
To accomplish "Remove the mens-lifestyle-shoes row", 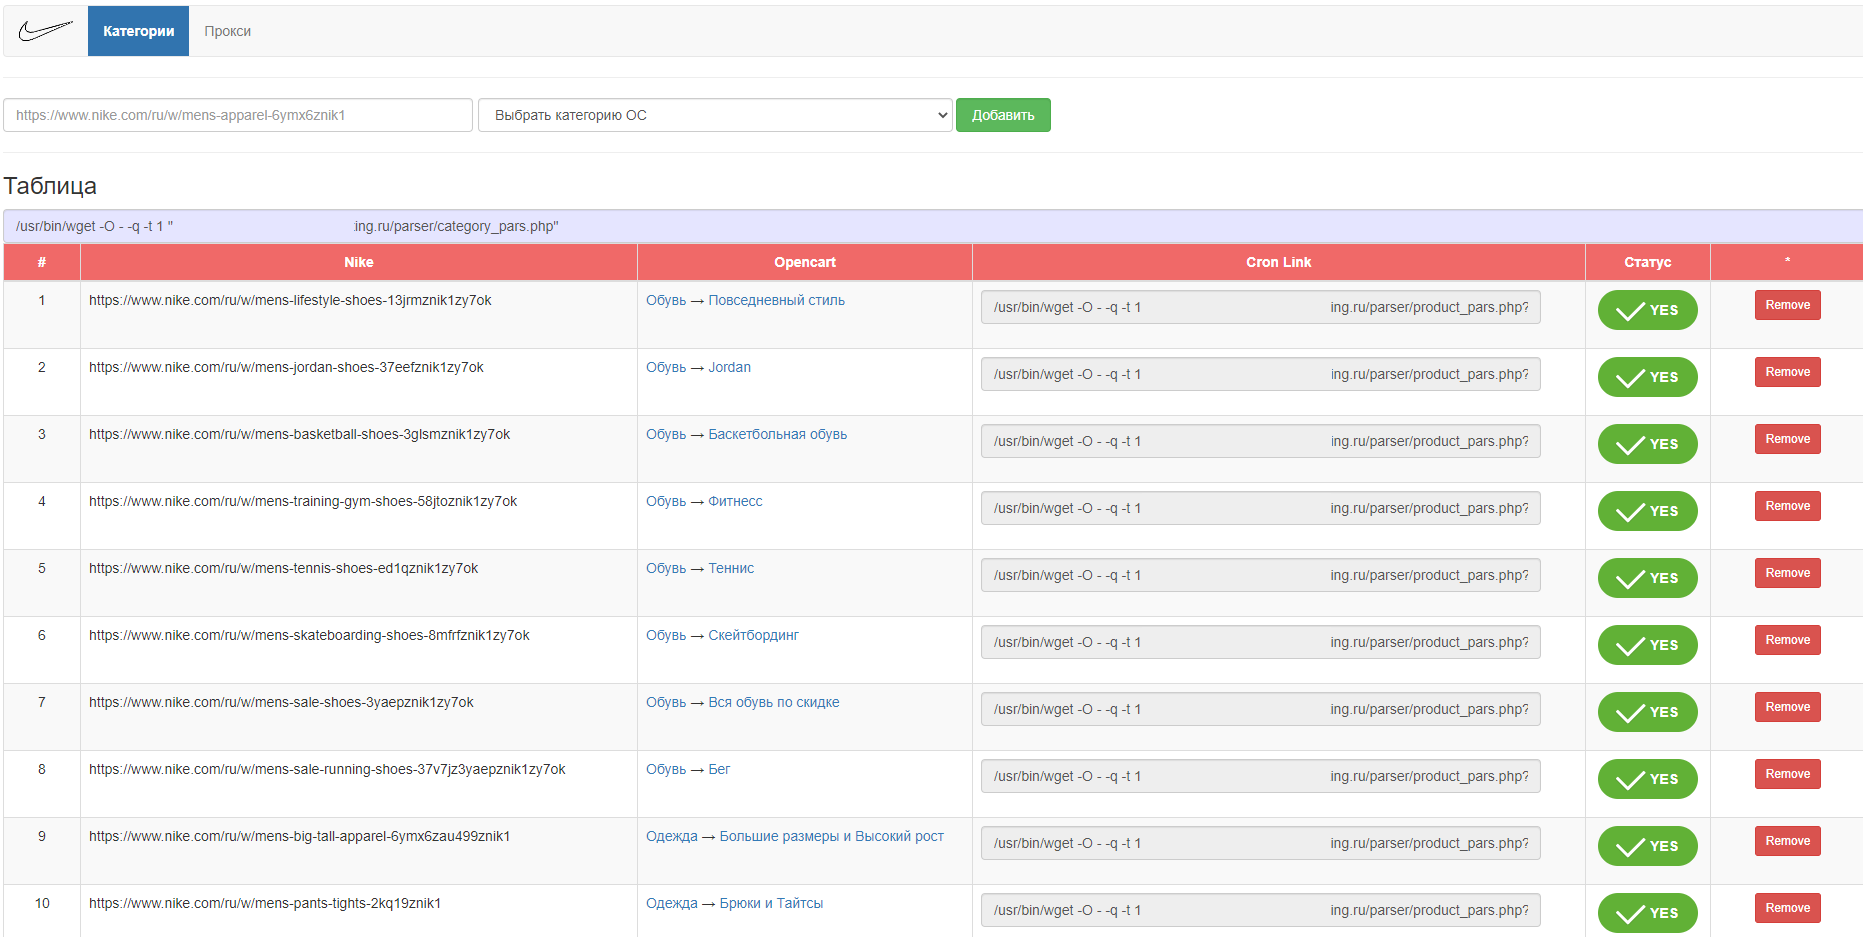I will 1787,305.
